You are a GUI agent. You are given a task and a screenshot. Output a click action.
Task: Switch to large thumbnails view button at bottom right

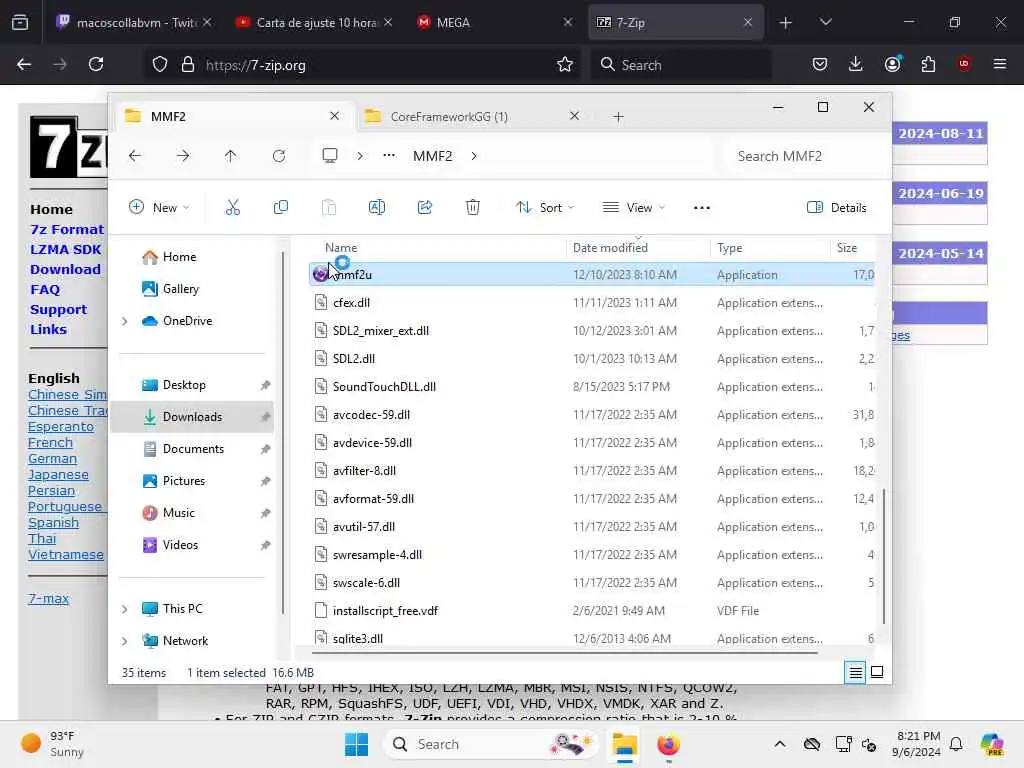[877, 672]
